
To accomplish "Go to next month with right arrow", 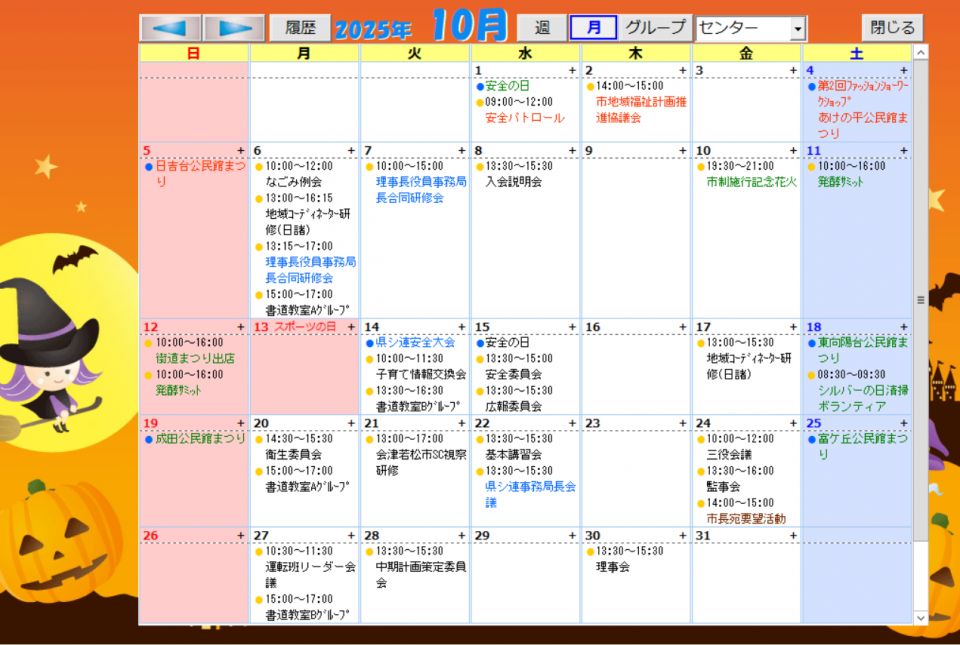I will tap(234, 28).
